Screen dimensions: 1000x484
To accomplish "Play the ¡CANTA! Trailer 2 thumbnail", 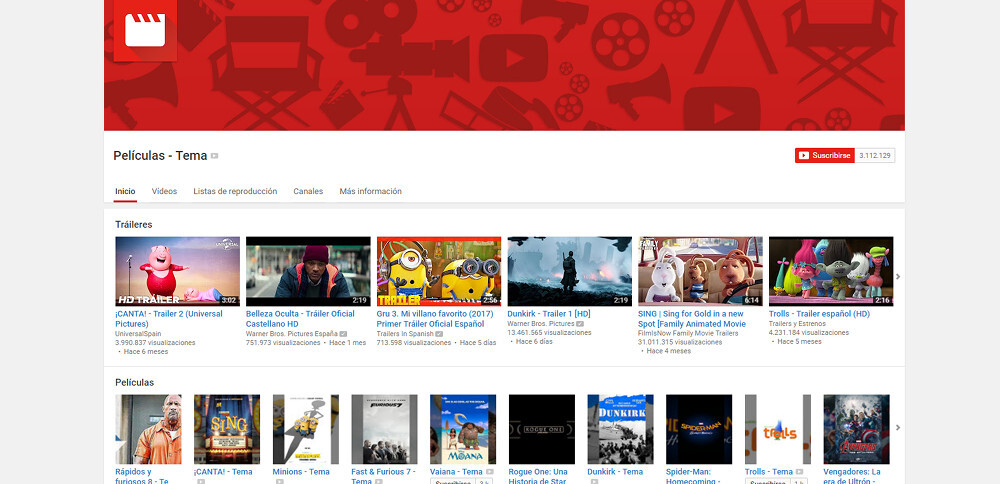I will click(x=177, y=272).
